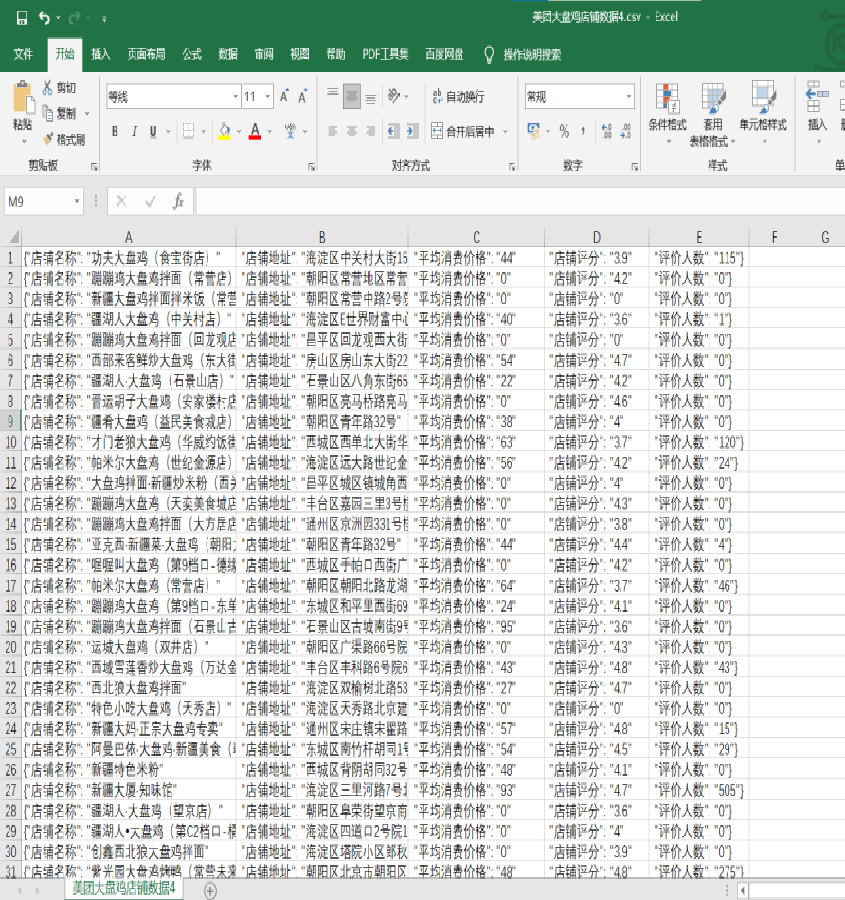Image resolution: width=845 pixels, height=900 pixels.
Task: Select sheet tab 美团大盘鸡店铺数据4
Action: pyautogui.click(x=123, y=888)
